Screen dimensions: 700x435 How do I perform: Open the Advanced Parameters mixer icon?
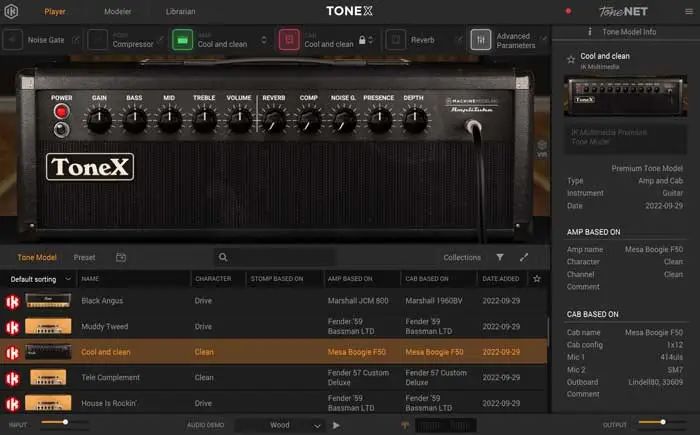[x=481, y=40]
